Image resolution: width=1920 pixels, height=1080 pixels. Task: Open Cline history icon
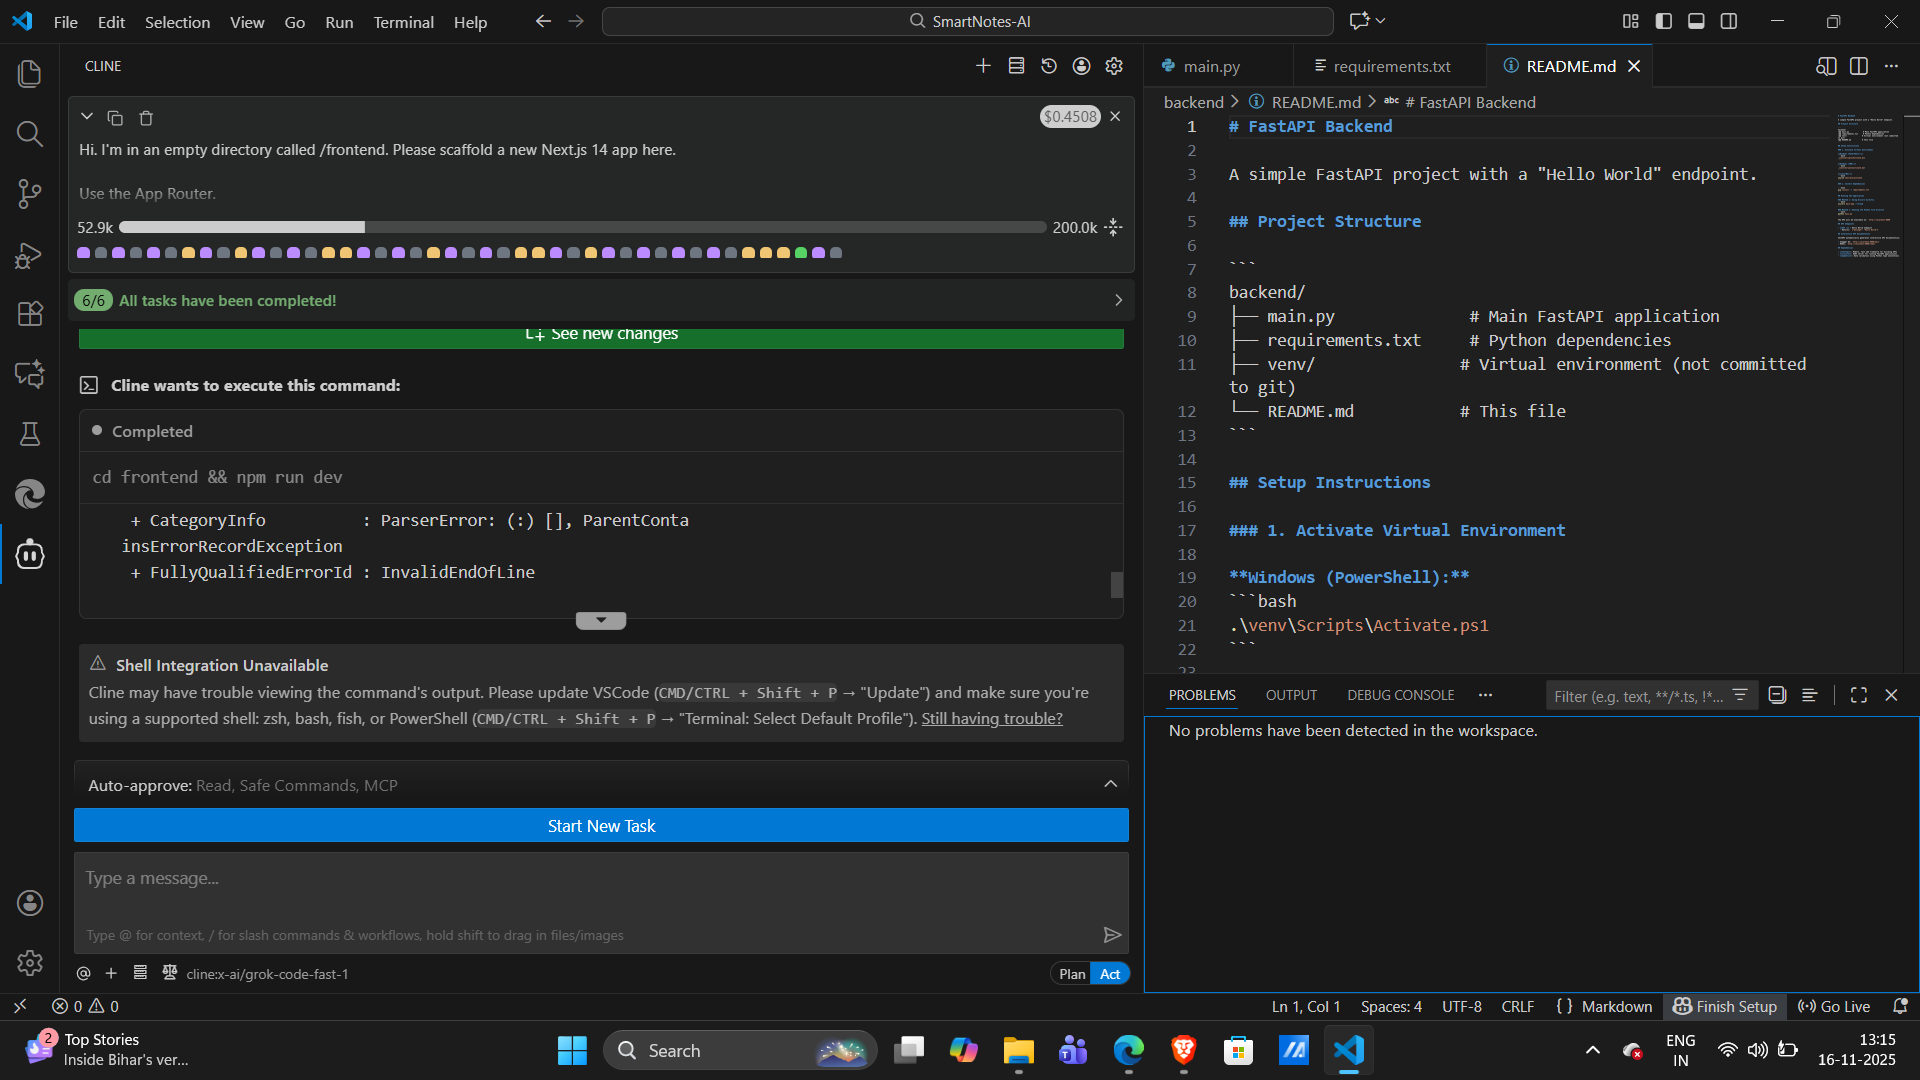point(1049,66)
